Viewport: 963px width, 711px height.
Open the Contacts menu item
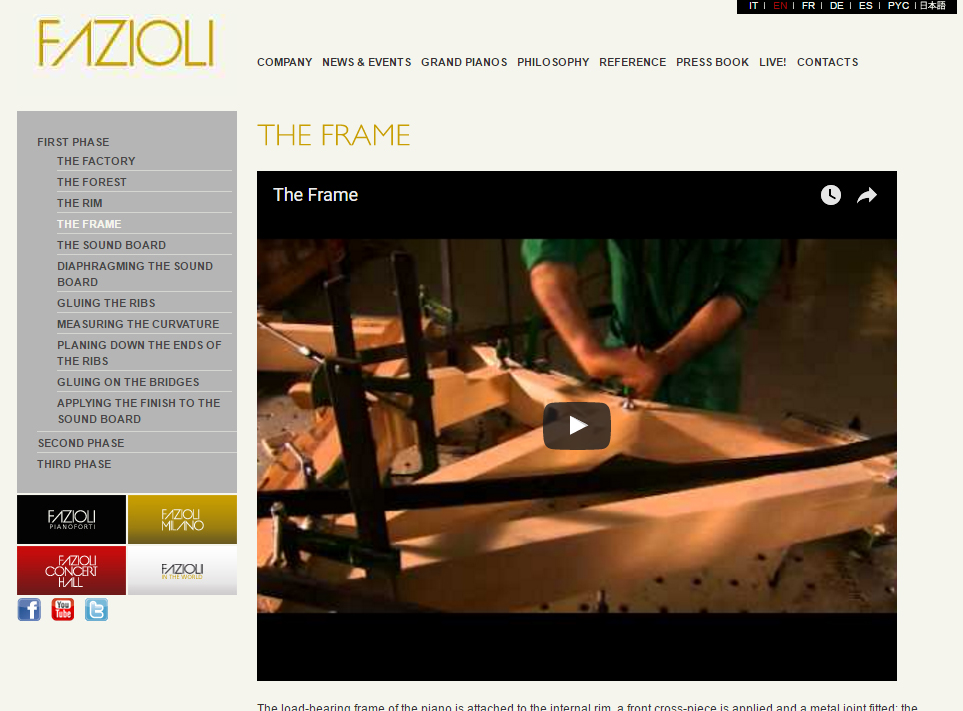coord(827,62)
